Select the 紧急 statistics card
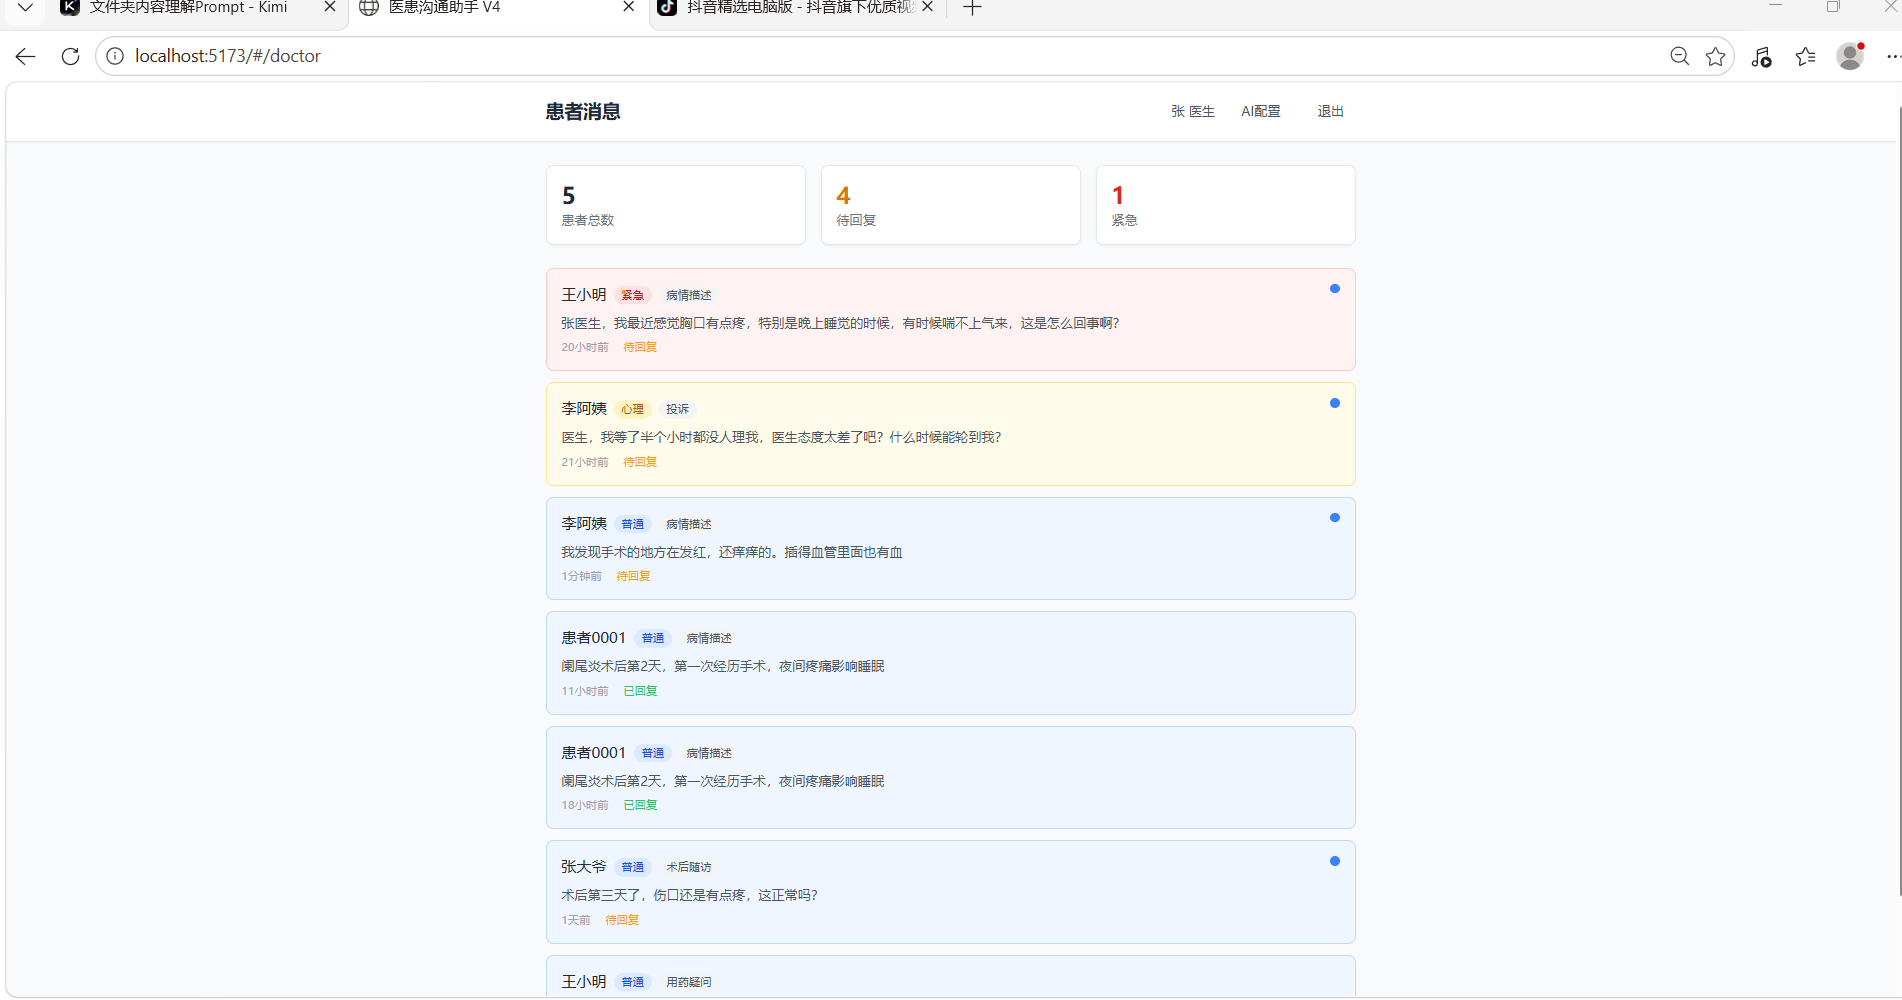 [x=1225, y=205]
